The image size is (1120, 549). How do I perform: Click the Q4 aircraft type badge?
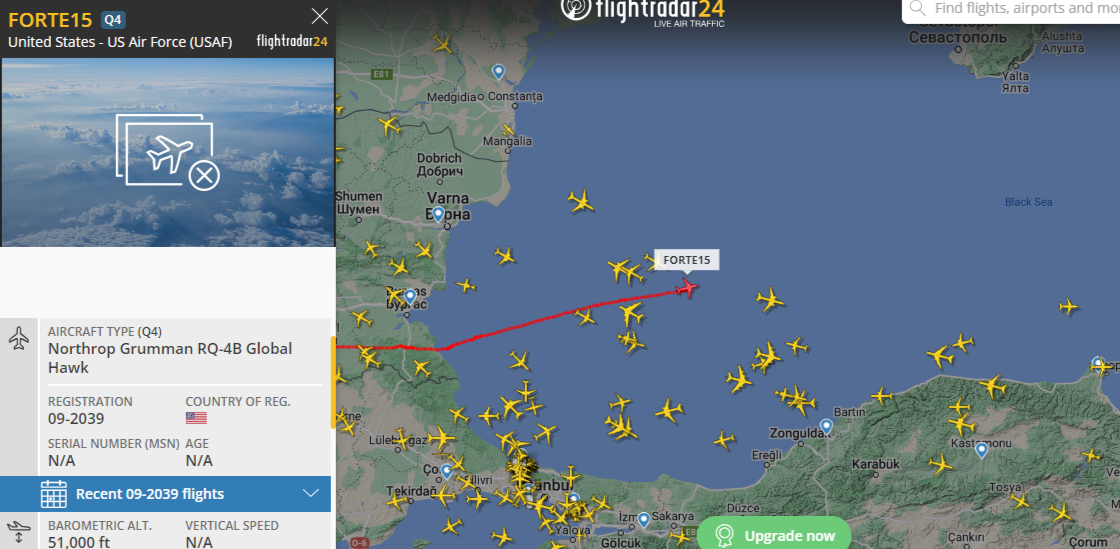[x=114, y=19]
